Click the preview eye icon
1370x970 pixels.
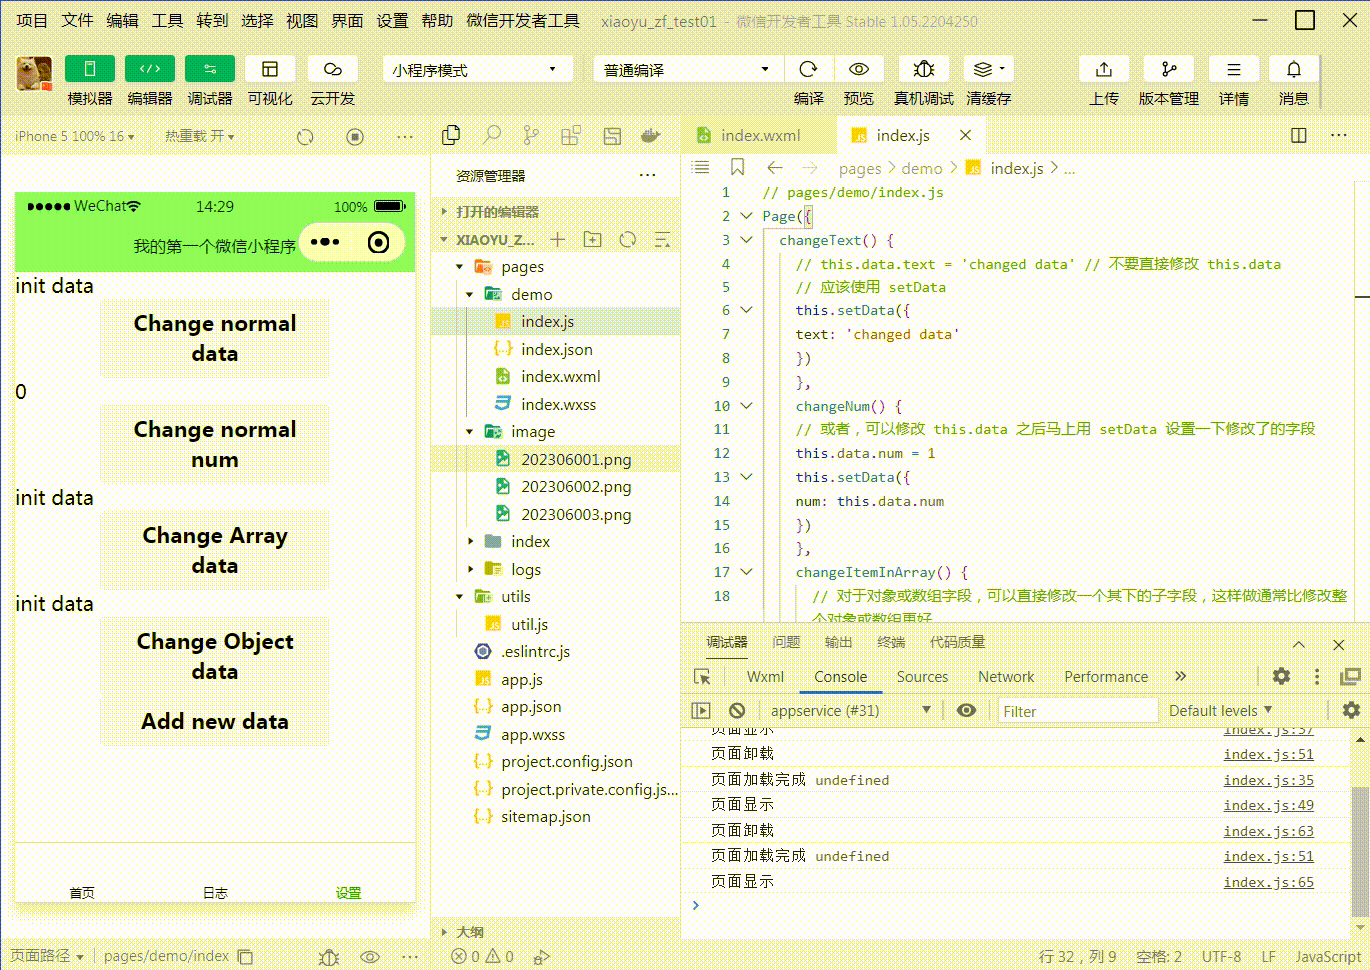[x=858, y=69]
